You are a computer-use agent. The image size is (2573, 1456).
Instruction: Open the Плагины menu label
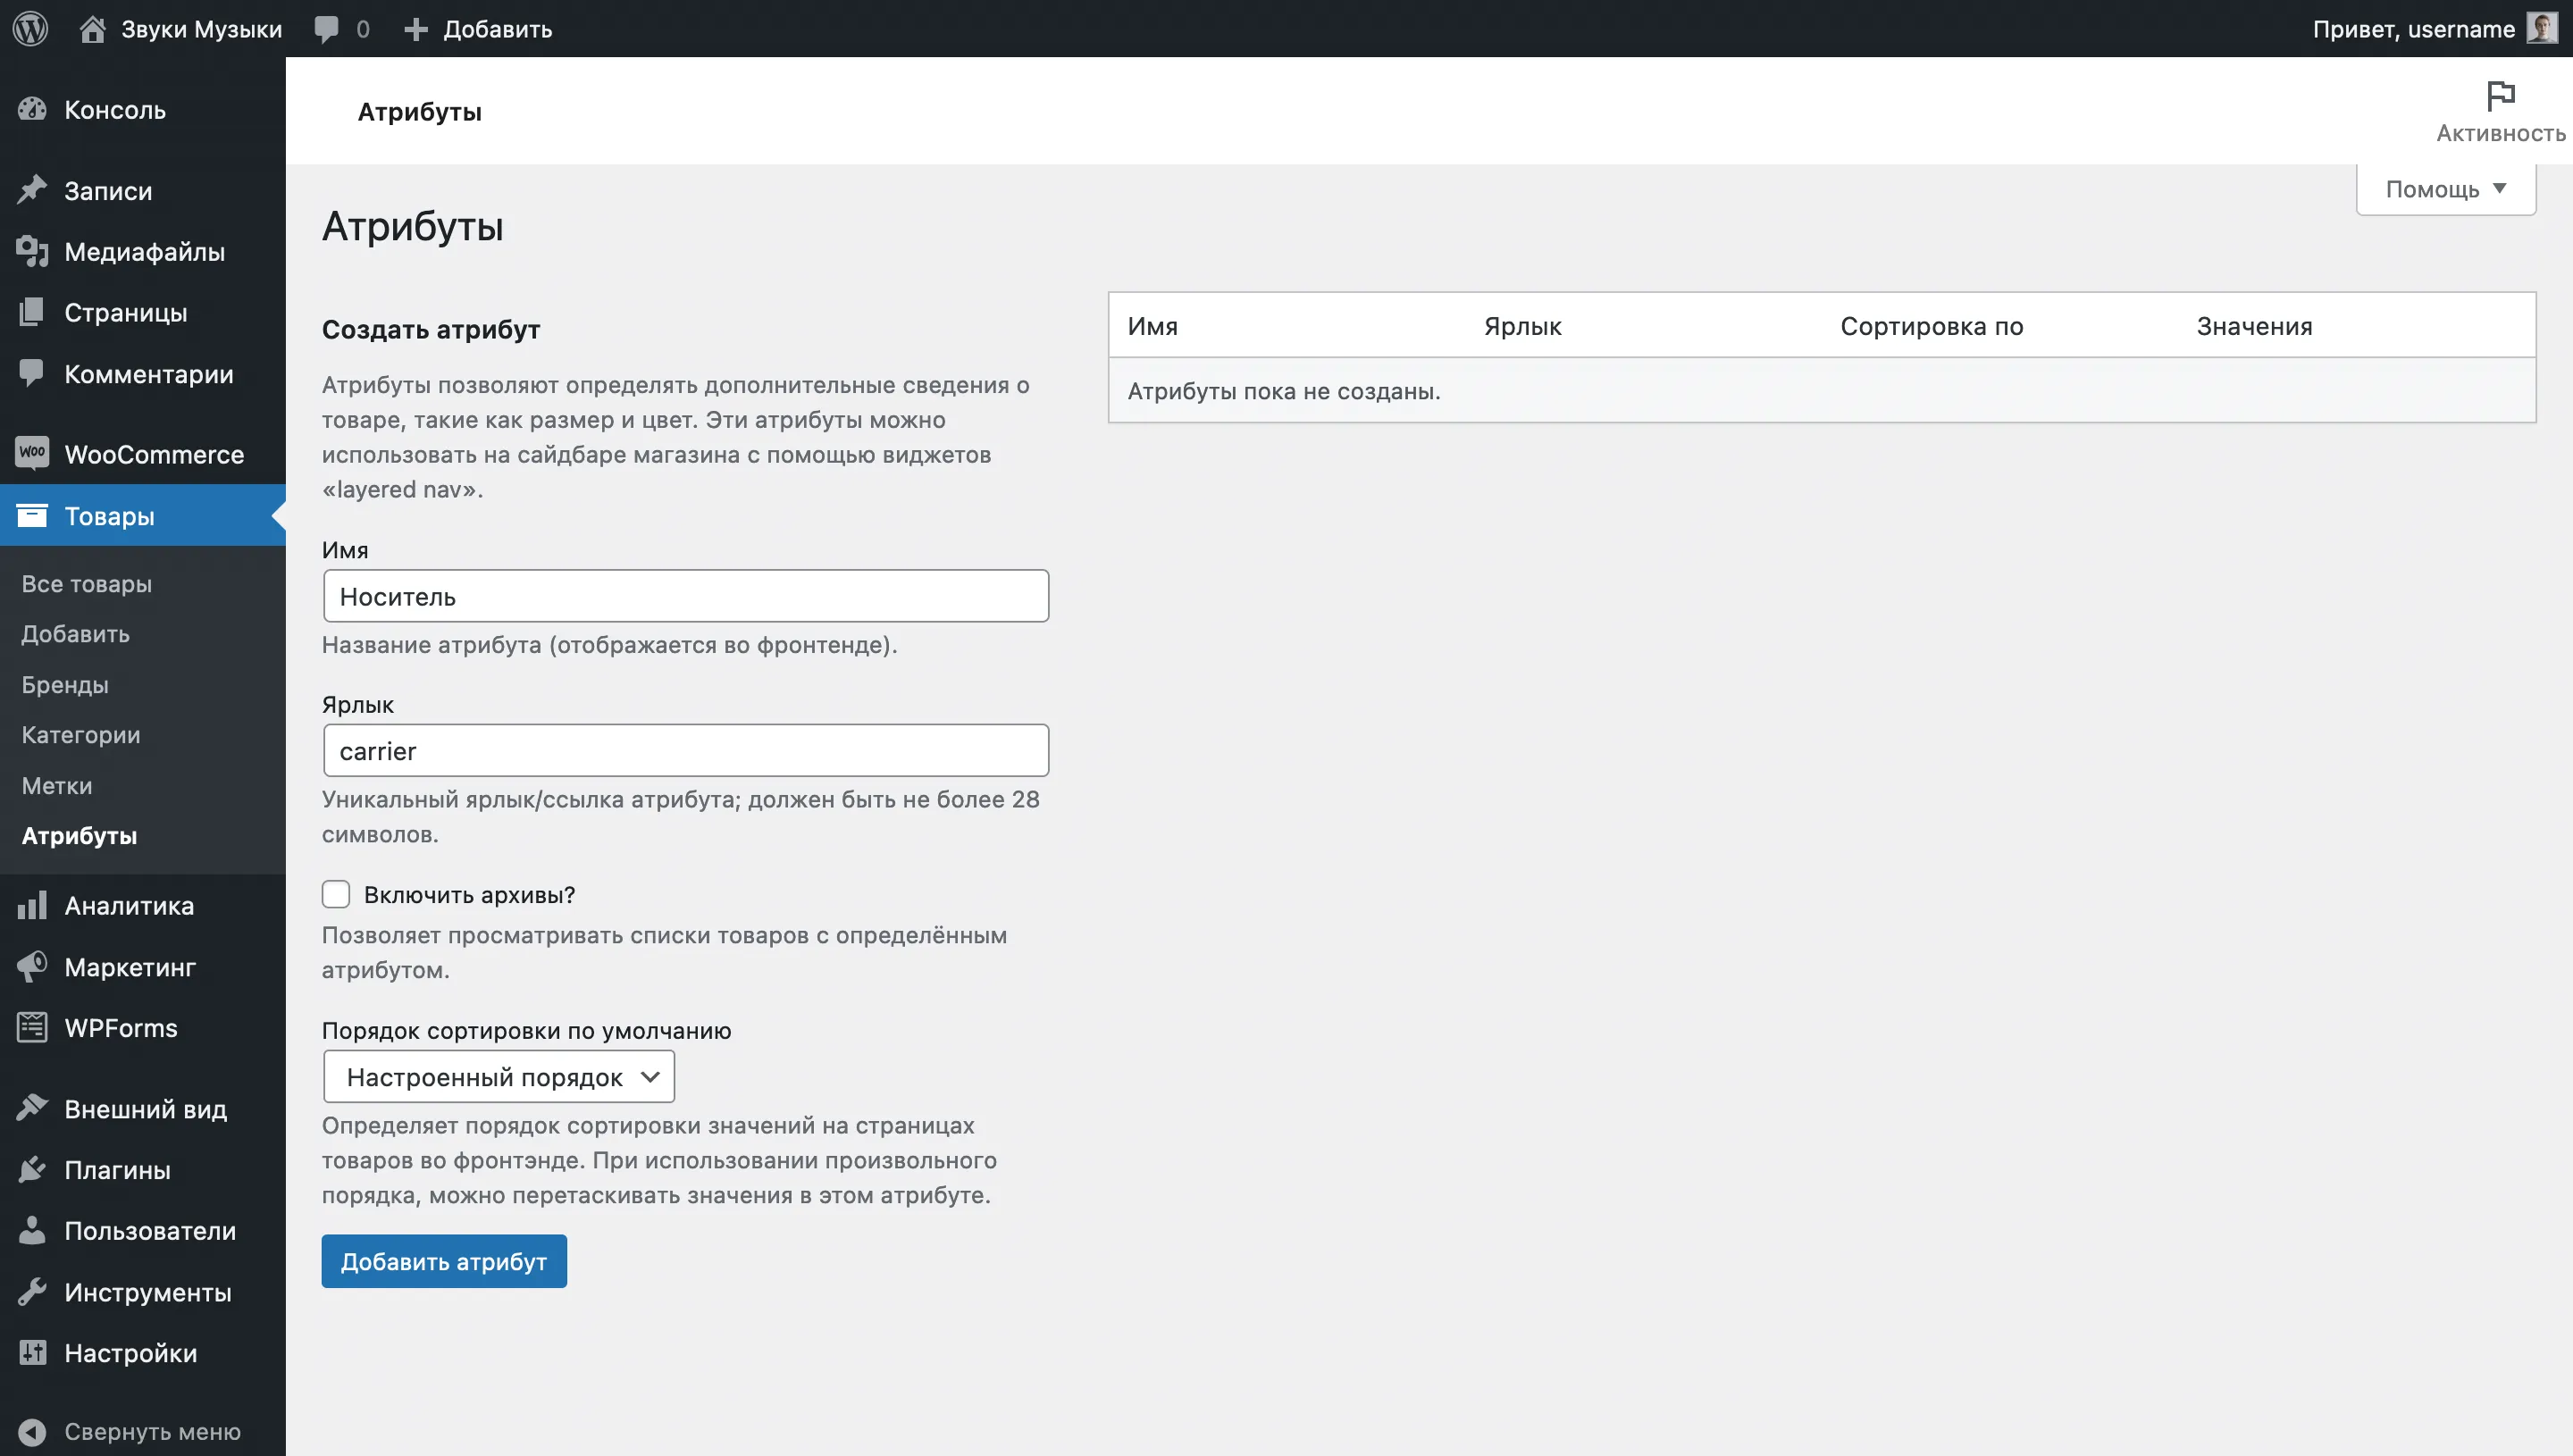[x=117, y=1169]
